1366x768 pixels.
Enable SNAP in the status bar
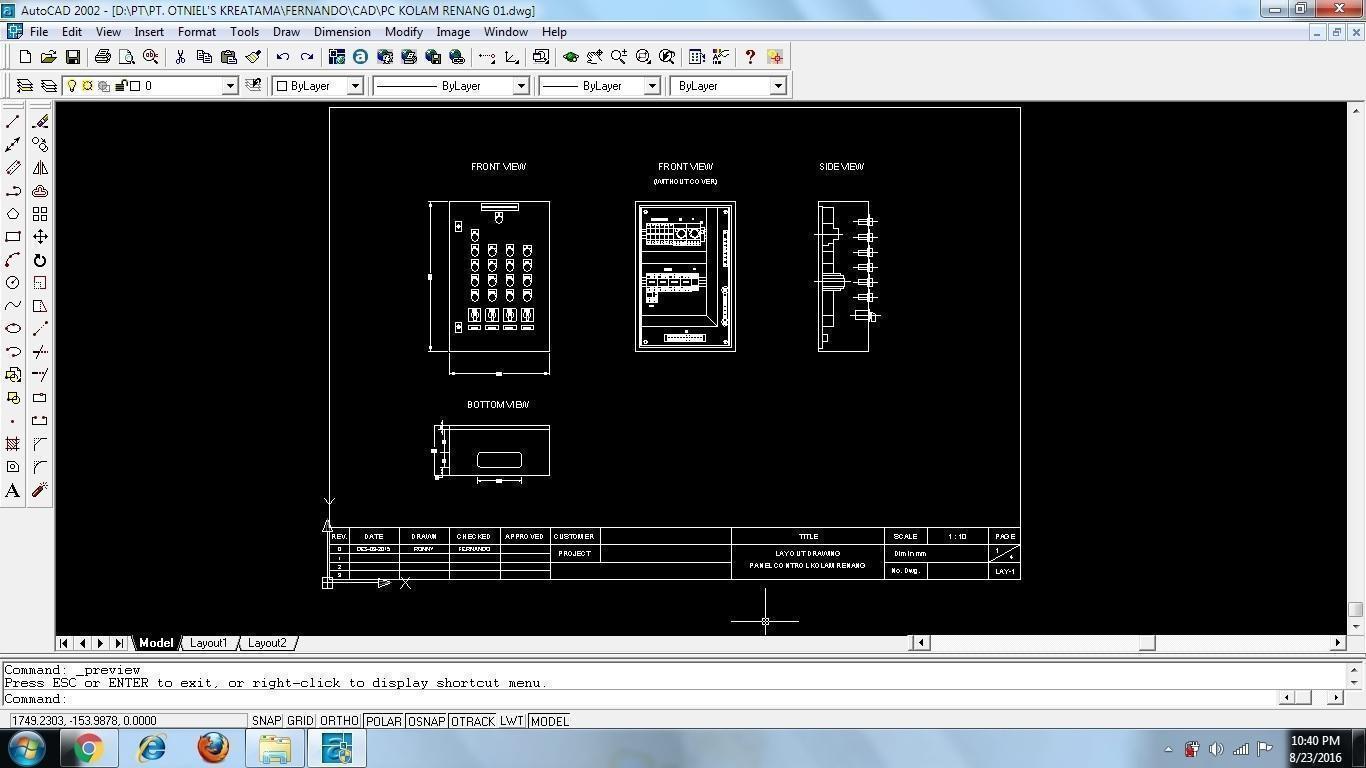click(266, 721)
